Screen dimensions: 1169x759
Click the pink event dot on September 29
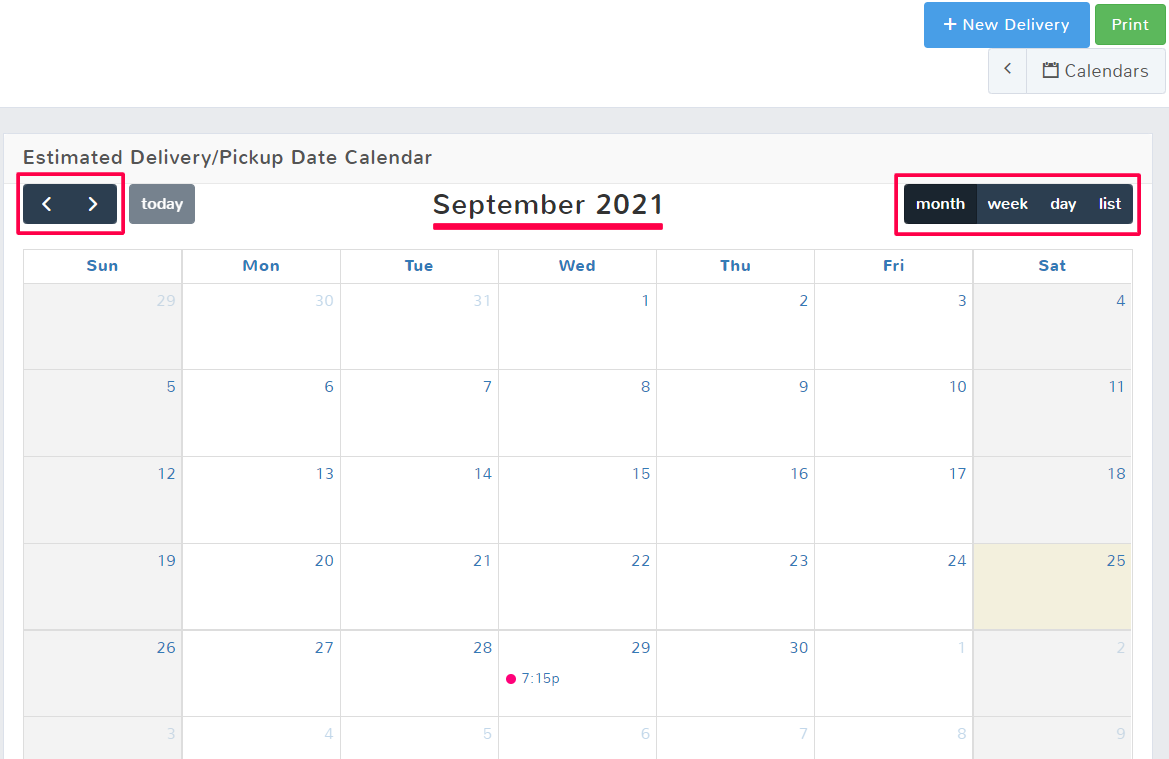click(511, 679)
